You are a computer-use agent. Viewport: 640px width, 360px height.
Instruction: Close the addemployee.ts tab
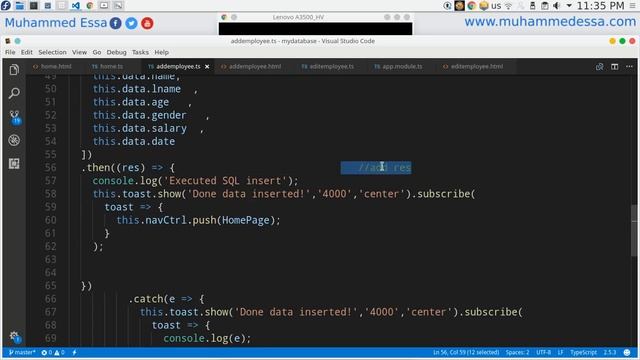207,67
